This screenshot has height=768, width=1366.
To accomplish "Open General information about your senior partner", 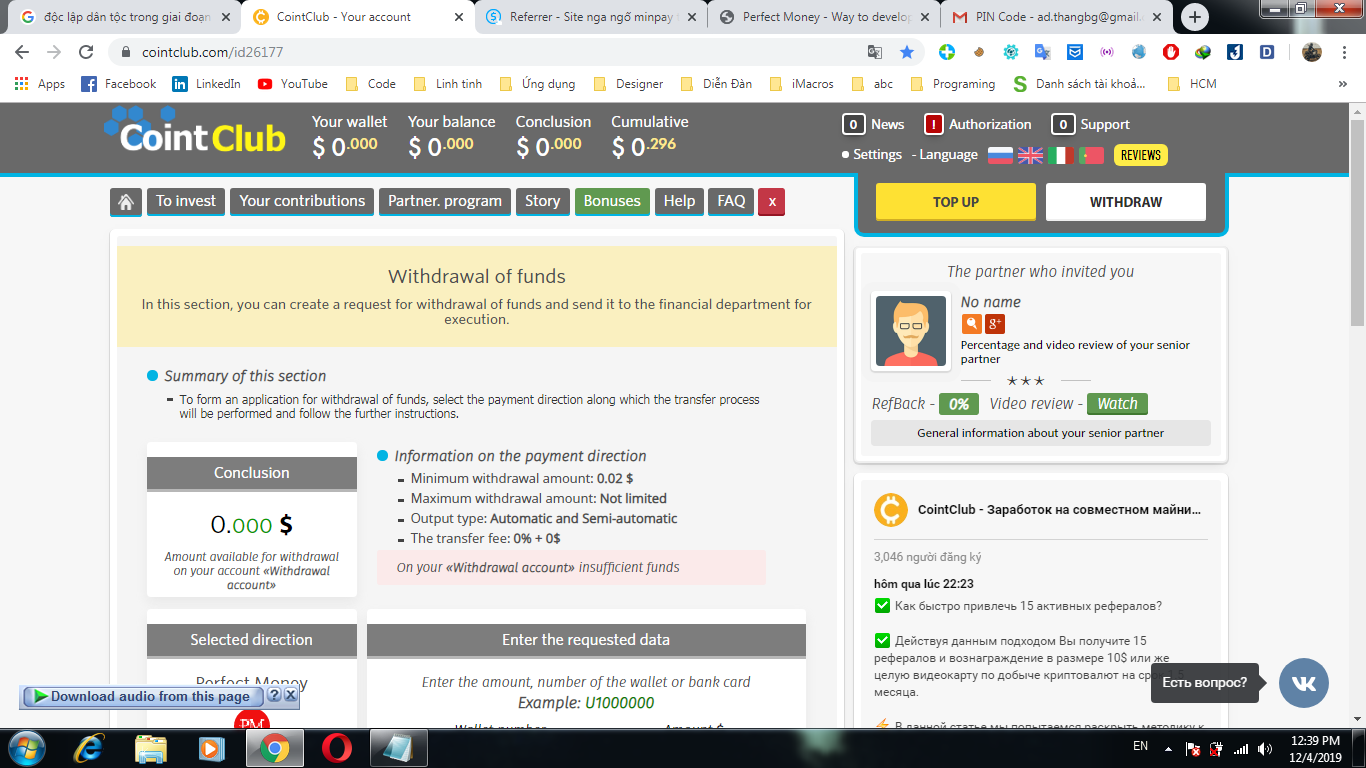I will point(1041,433).
